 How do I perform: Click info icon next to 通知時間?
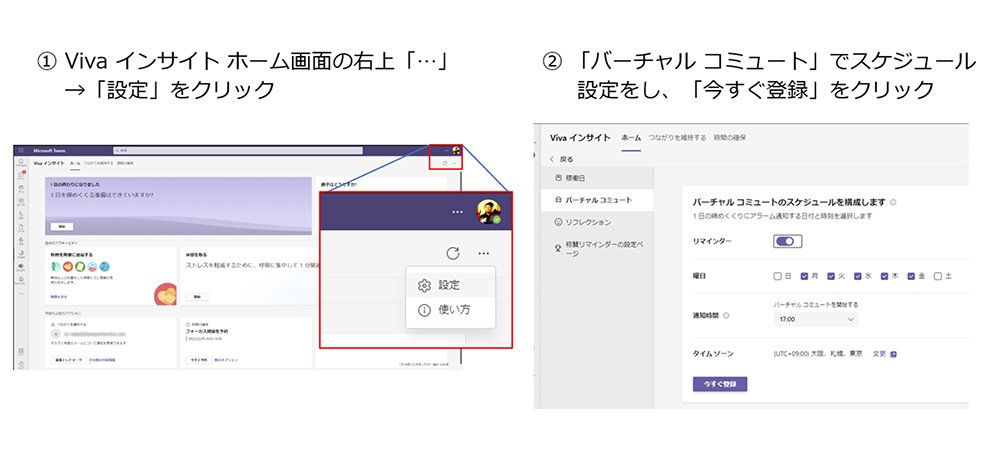[x=727, y=315]
